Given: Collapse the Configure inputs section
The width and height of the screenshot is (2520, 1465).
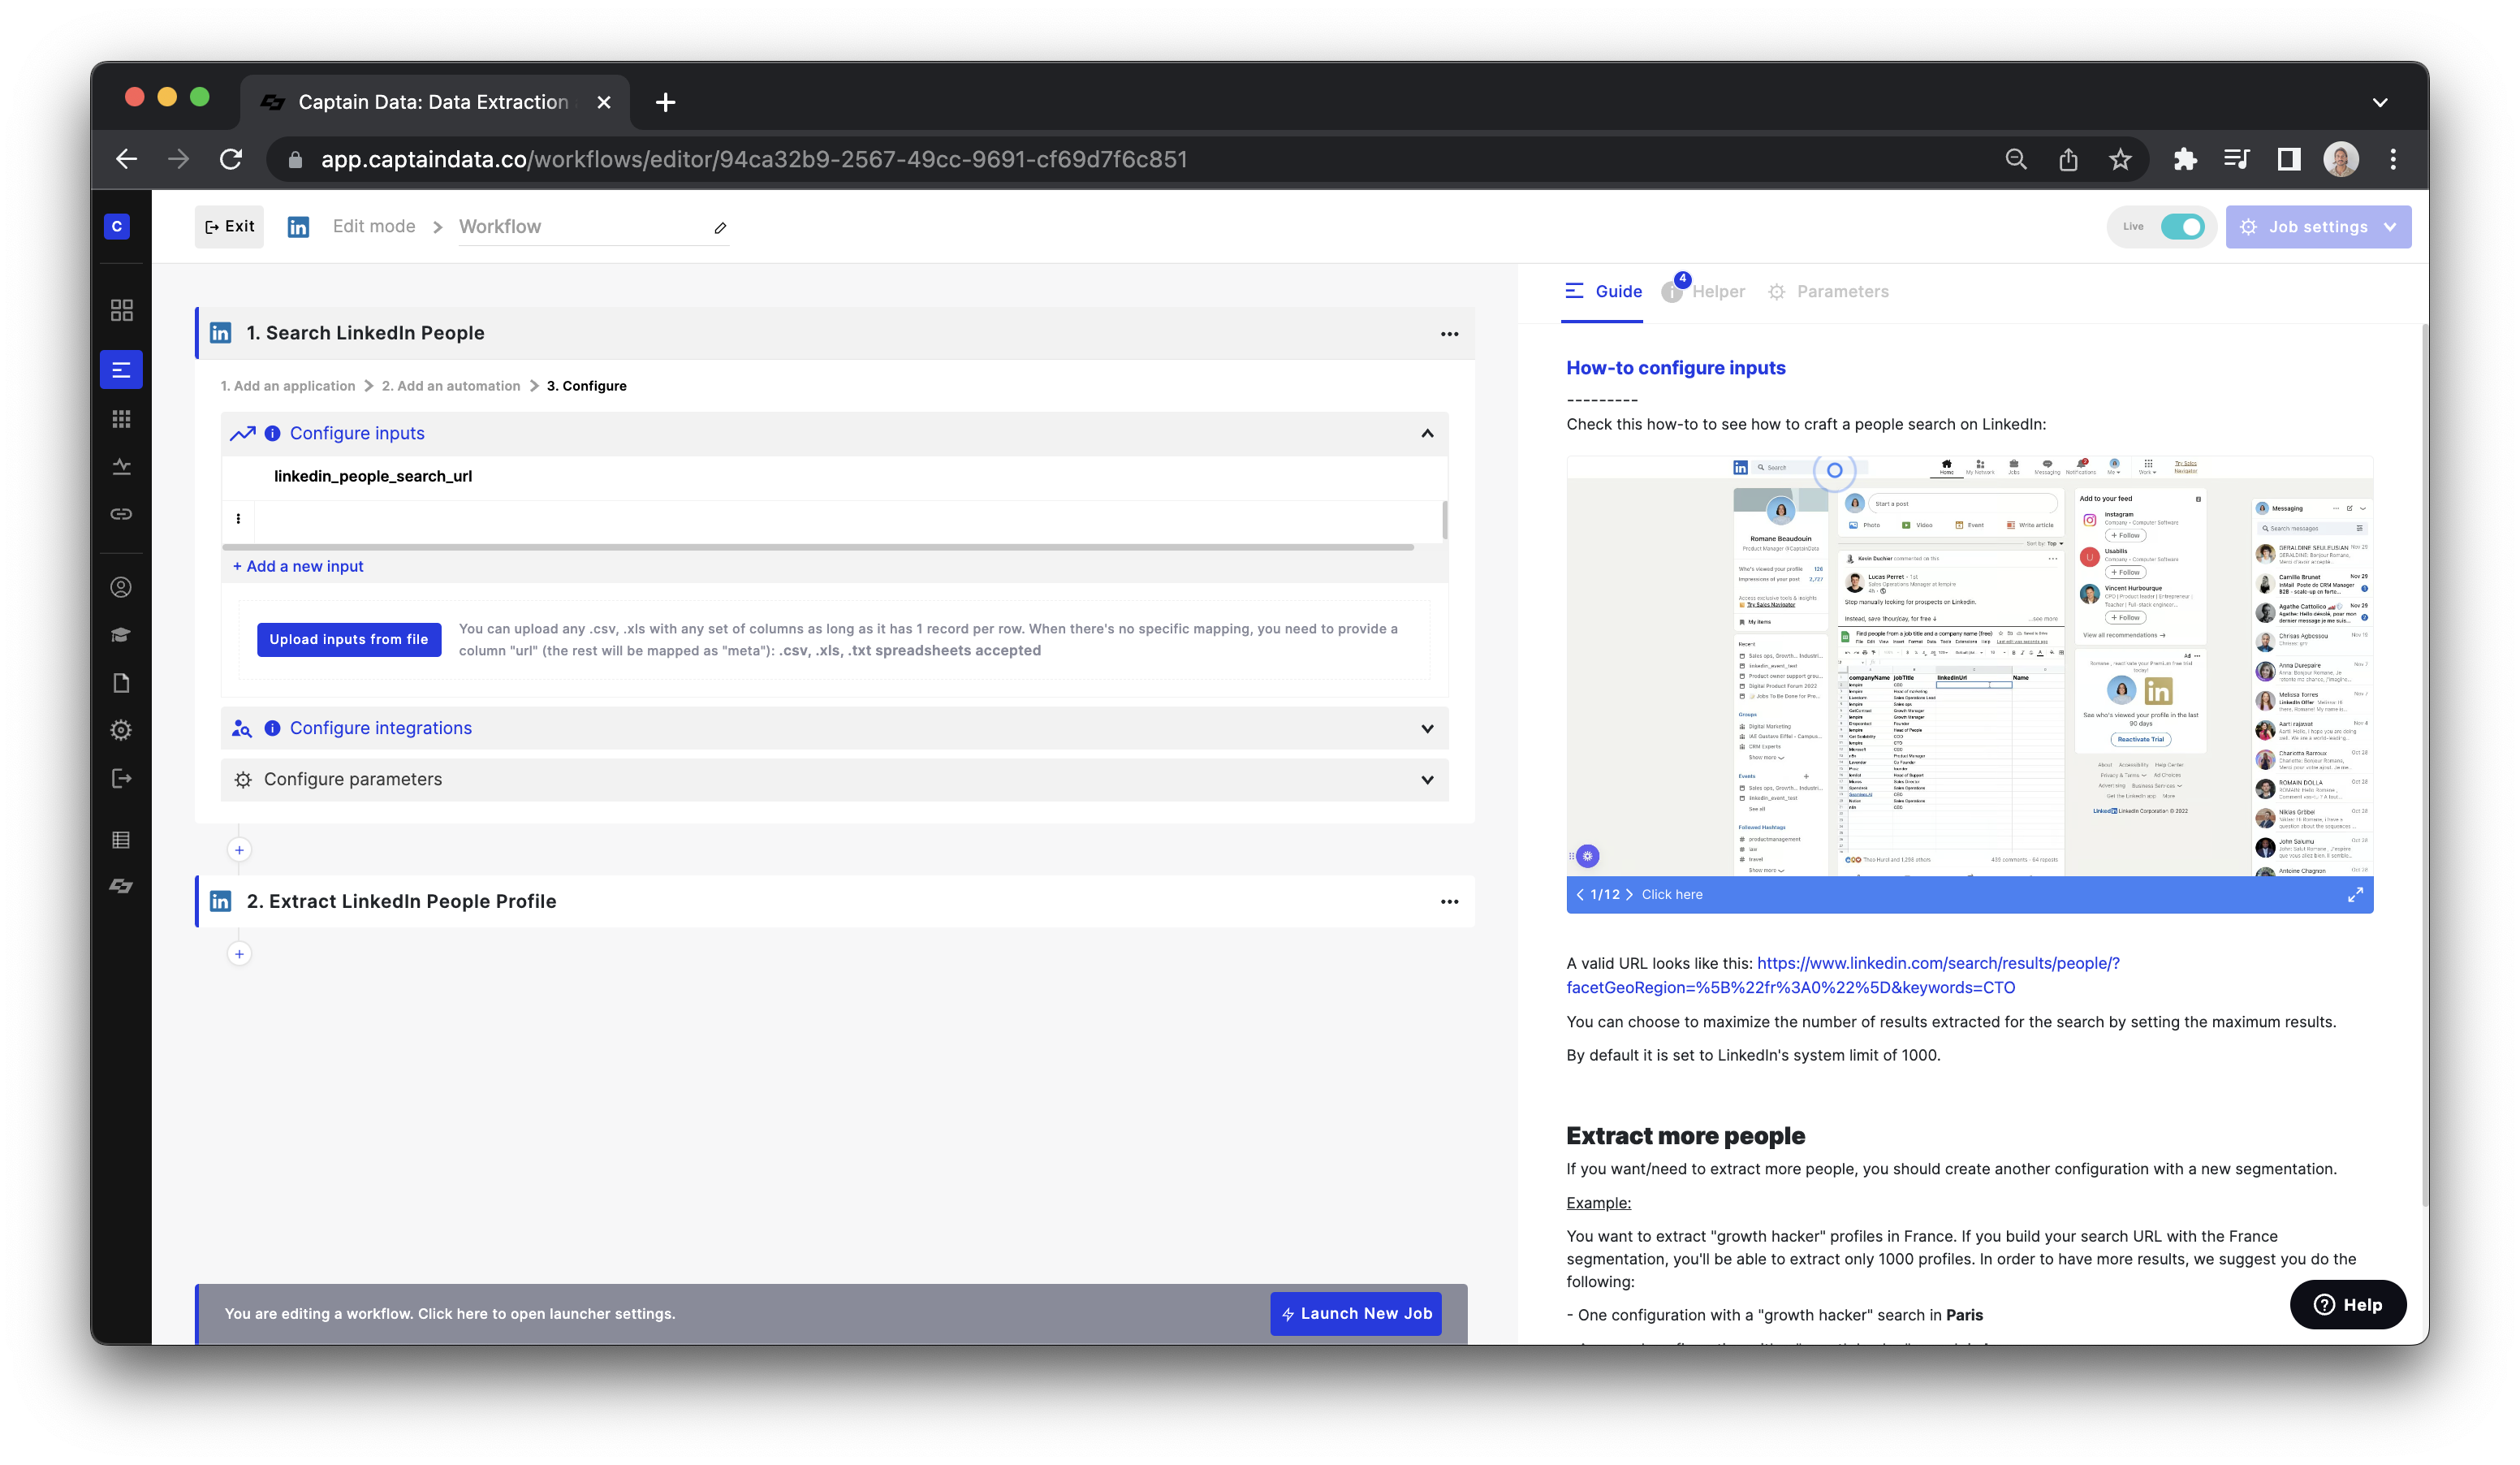Looking at the screenshot, I should point(1427,434).
